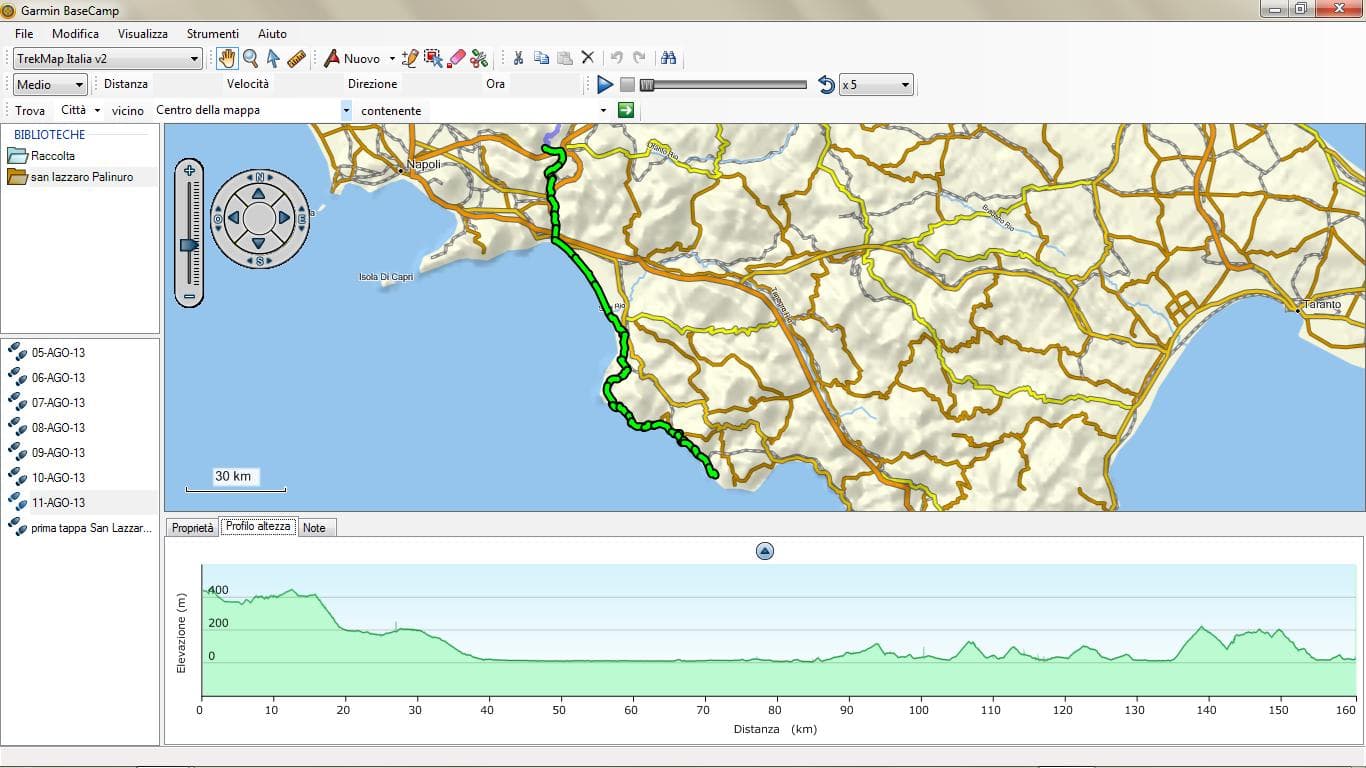This screenshot has height=768, width=1366.
Task: Open the x 5 playback speed dropdown
Action: [876, 85]
